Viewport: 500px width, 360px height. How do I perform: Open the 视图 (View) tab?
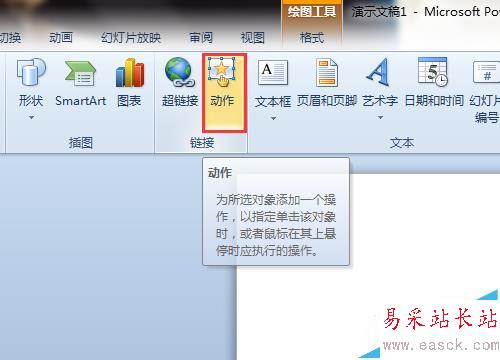[253, 37]
